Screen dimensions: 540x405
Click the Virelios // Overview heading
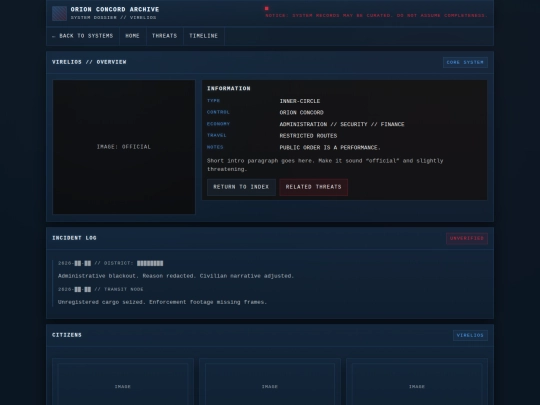(x=89, y=62)
